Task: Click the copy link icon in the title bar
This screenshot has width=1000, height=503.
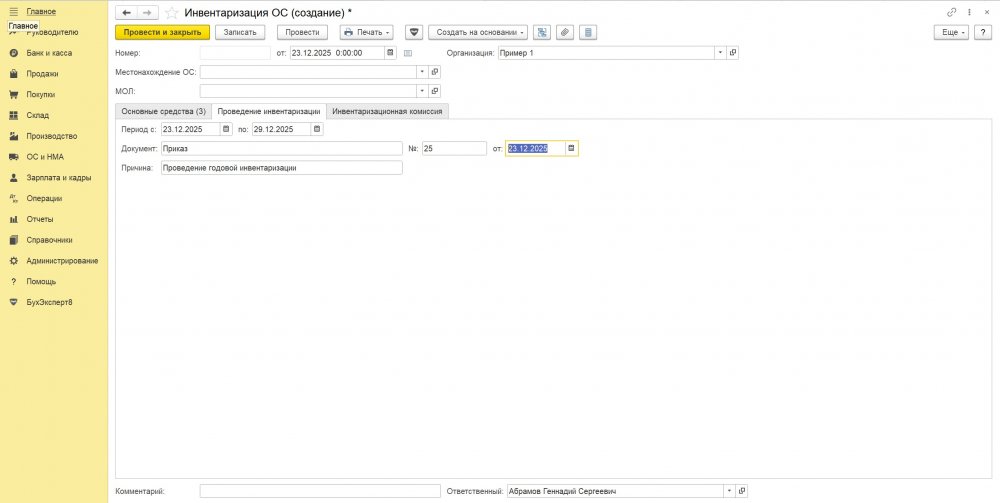Action: click(950, 12)
